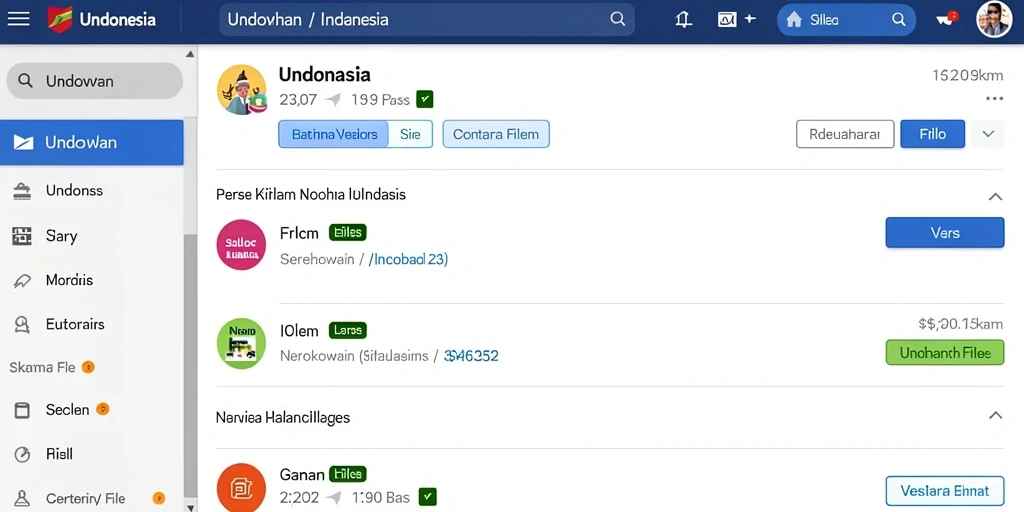Click the Undovhan / Indanesia search field
1024x512 pixels.
[x=426, y=19]
